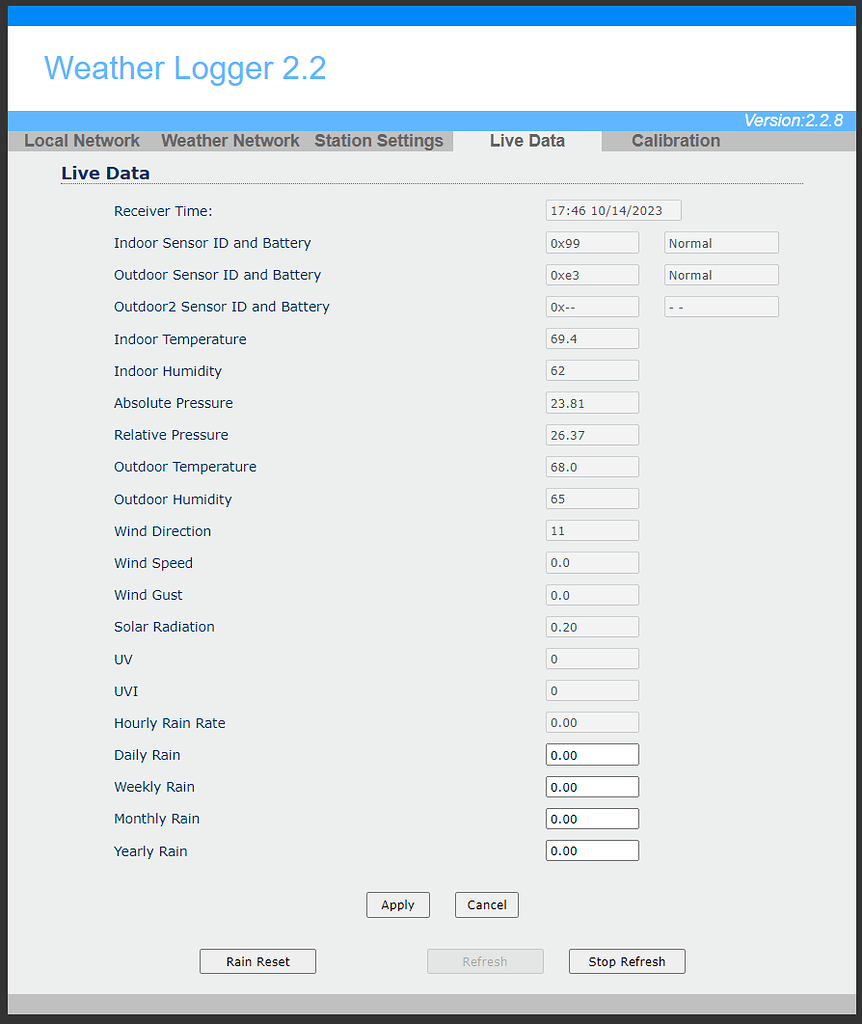
Task: Focus the Yearly Rain input field
Action: (x=591, y=850)
